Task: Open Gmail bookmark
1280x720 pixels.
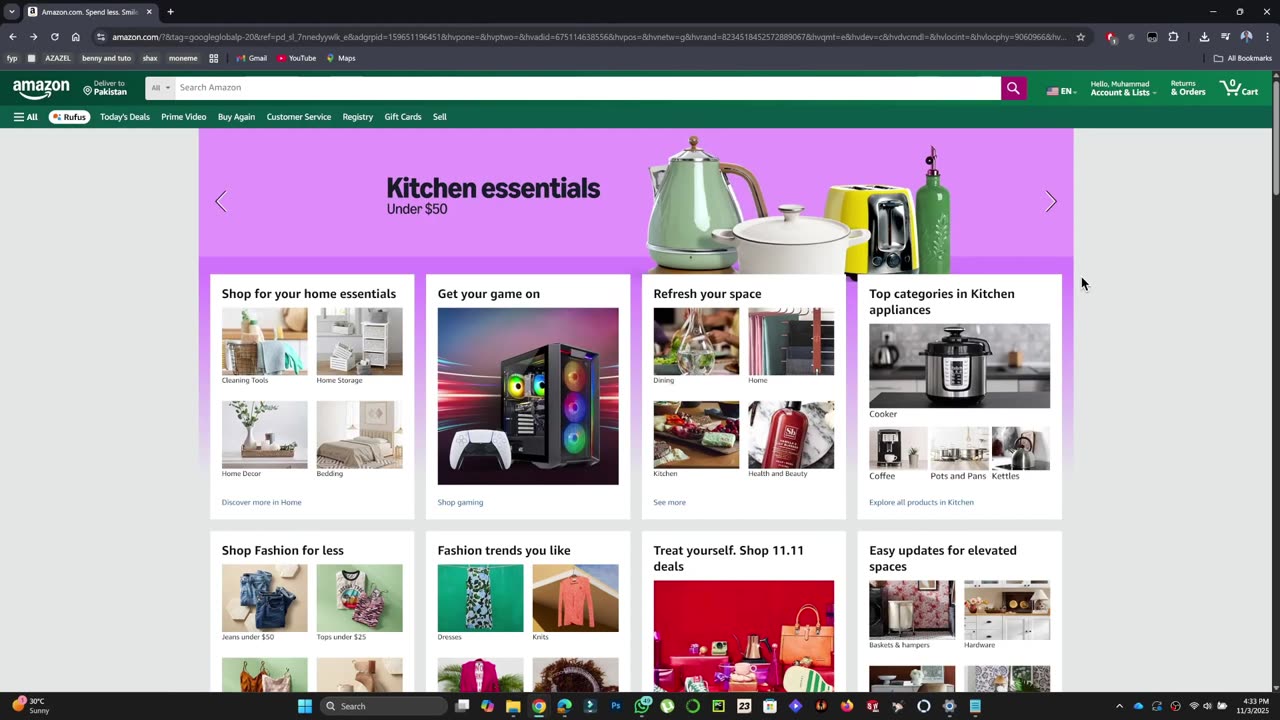Action: click(x=251, y=58)
